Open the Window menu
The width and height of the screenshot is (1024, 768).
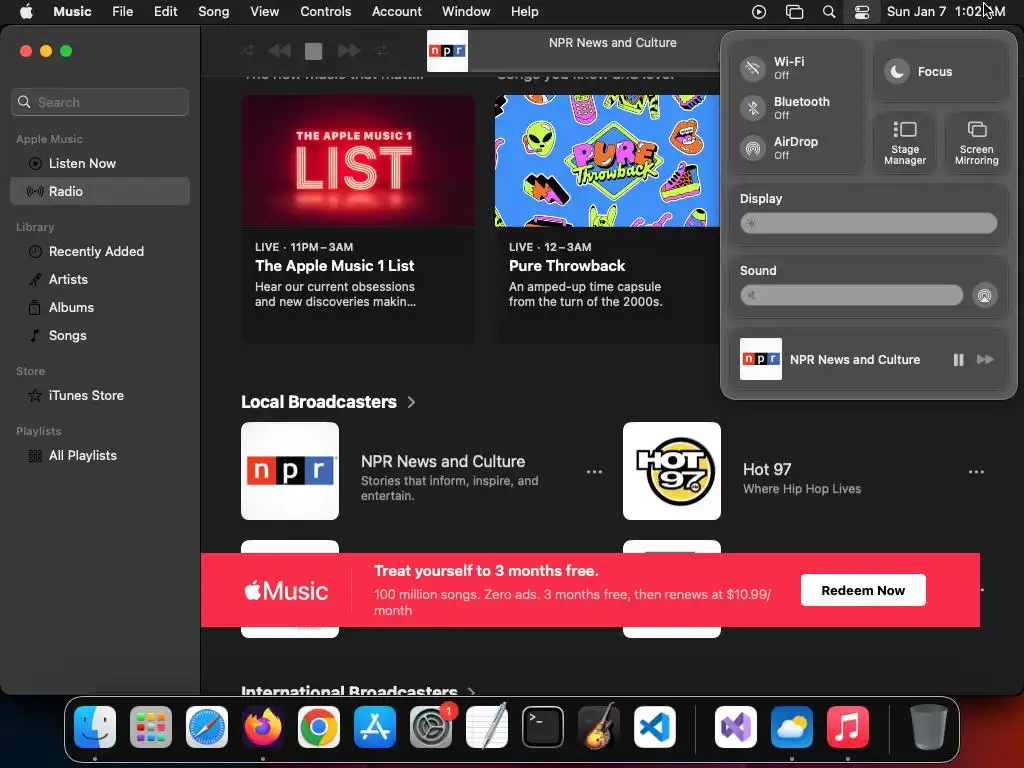click(466, 12)
